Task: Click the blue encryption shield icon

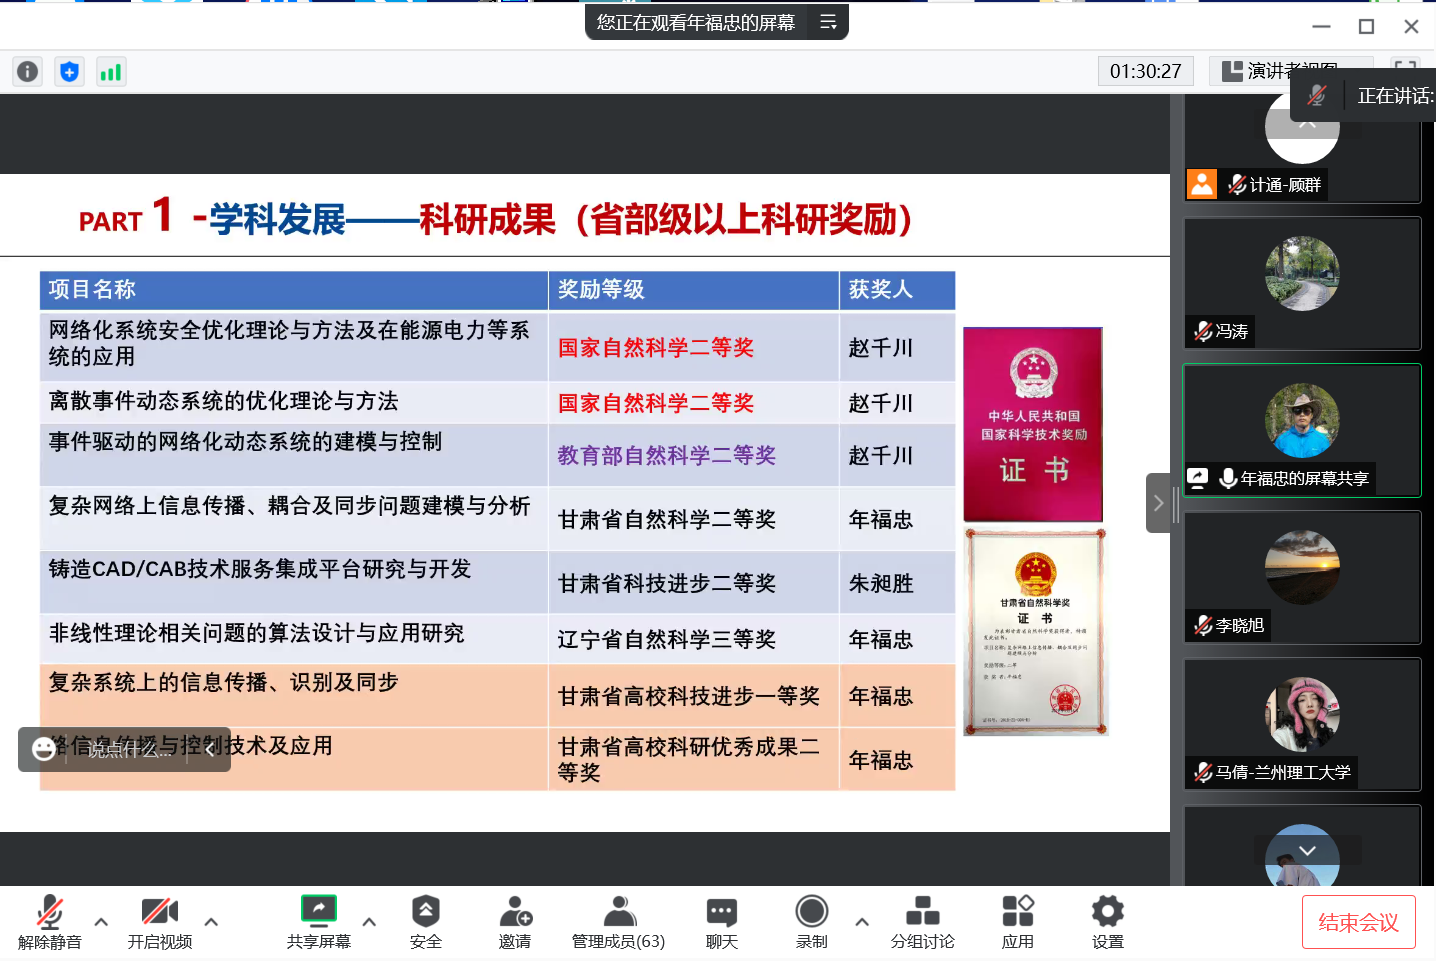Action: coord(69,71)
